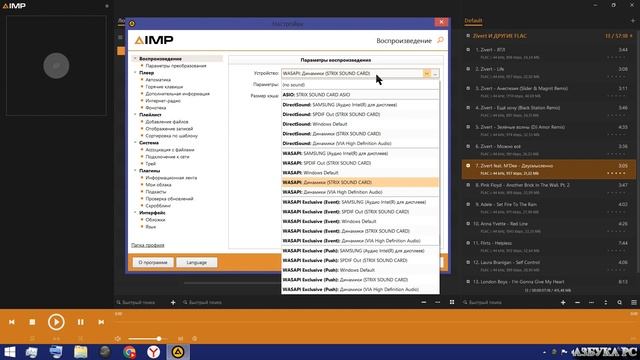Image resolution: width=640 pixels, height=360 pixels.
Task: Select the (no sound) option
Action: pos(360,85)
